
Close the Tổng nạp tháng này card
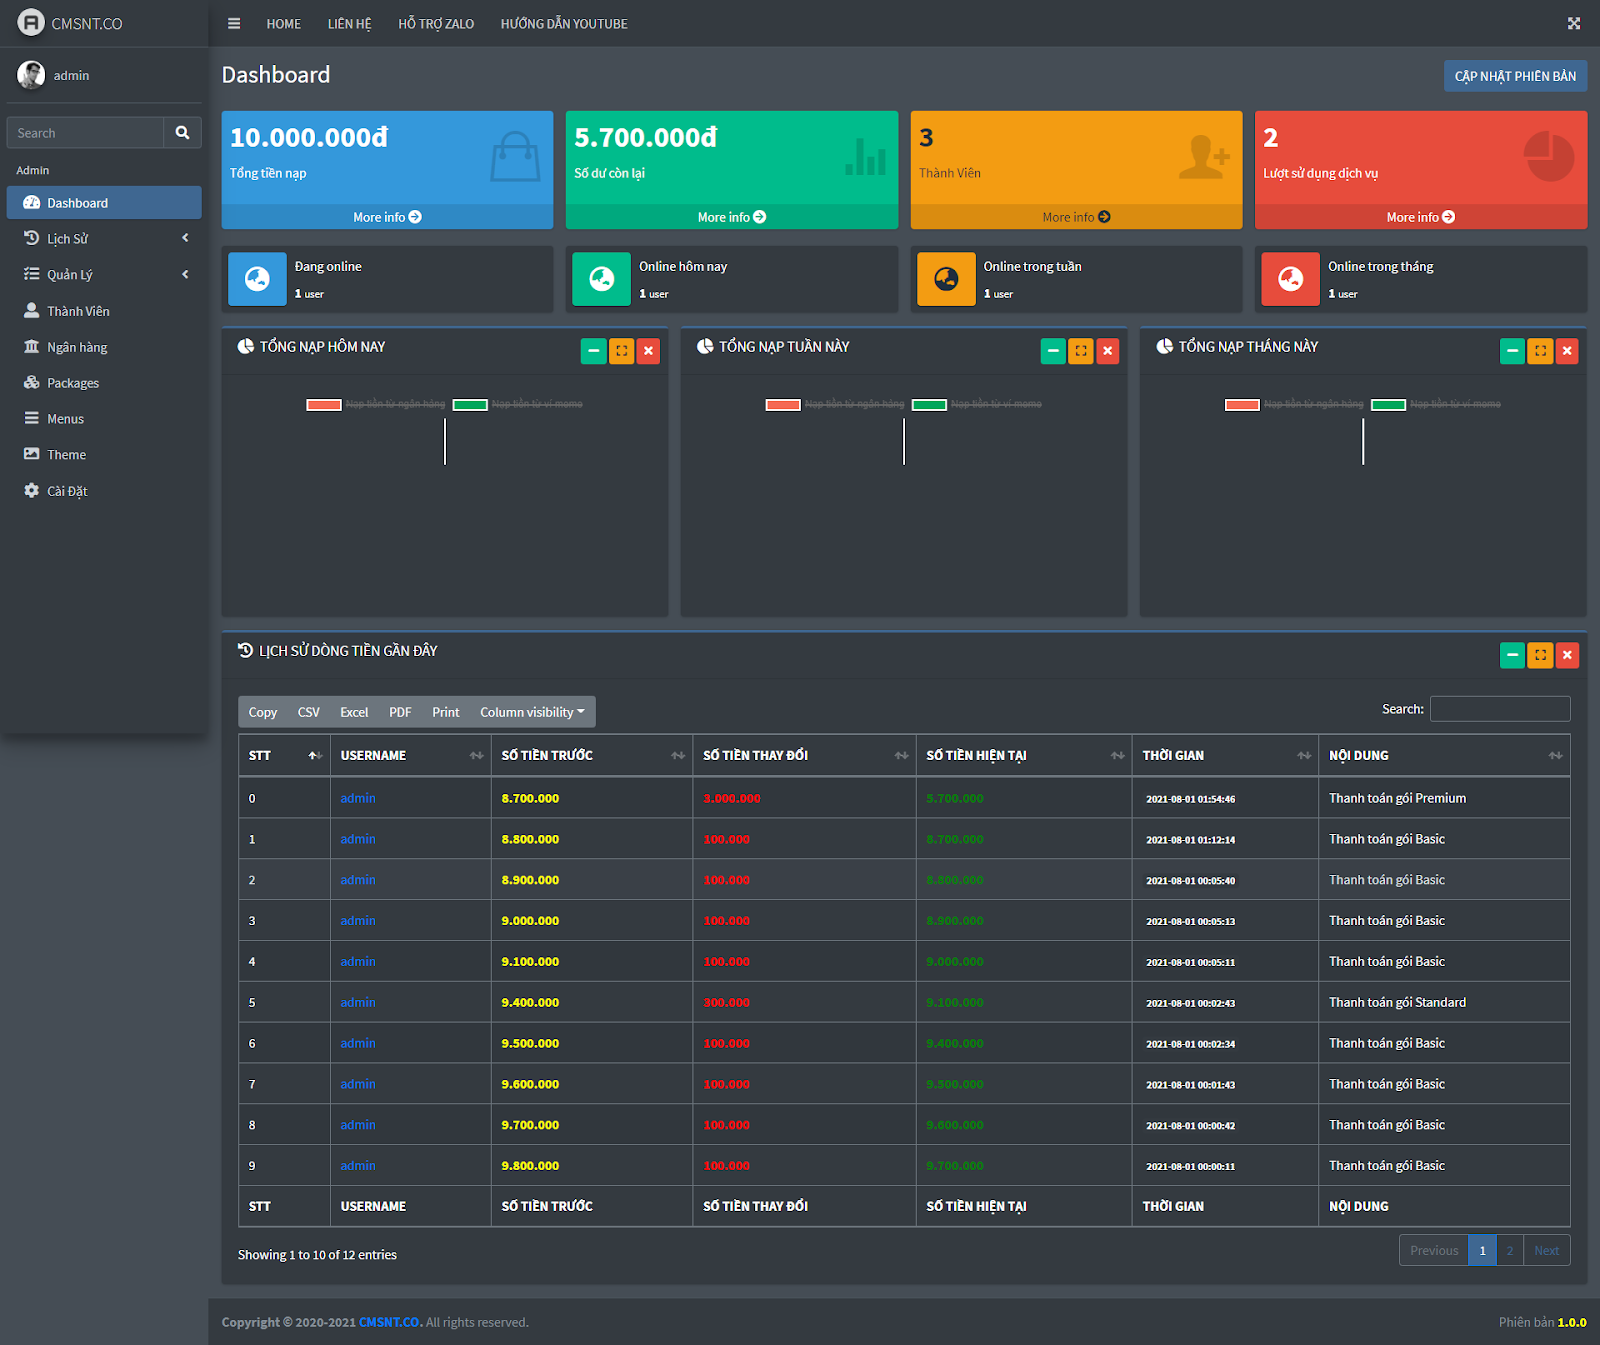[x=1567, y=351]
